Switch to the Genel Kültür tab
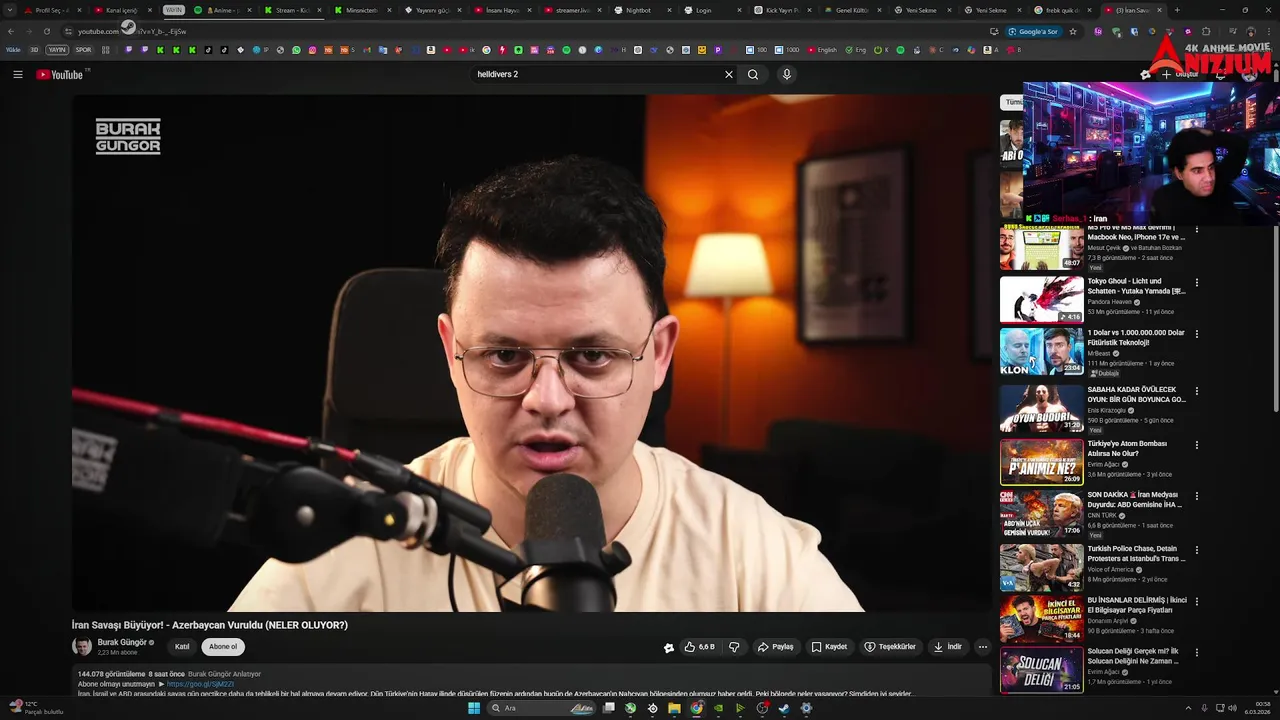Image resolution: width=1280 pixels, height=720 pixels. pos(852,10)
